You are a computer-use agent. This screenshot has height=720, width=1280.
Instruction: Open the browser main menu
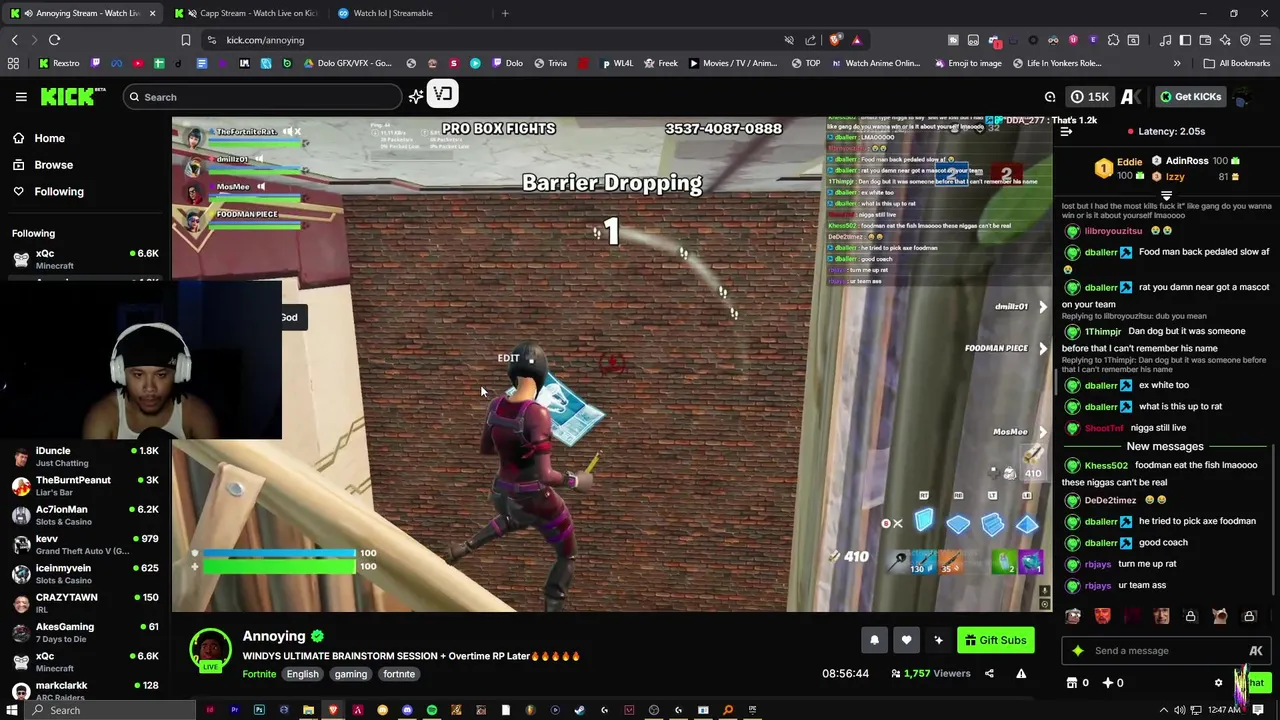click(1265, 40)
